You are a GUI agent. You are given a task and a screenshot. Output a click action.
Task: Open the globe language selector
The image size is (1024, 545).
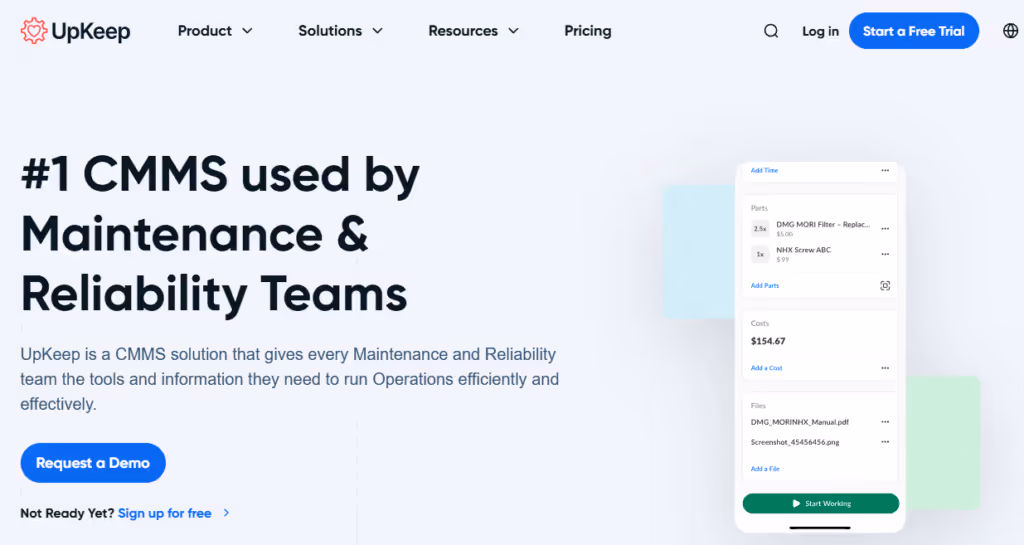click(x=1010, y=31)
